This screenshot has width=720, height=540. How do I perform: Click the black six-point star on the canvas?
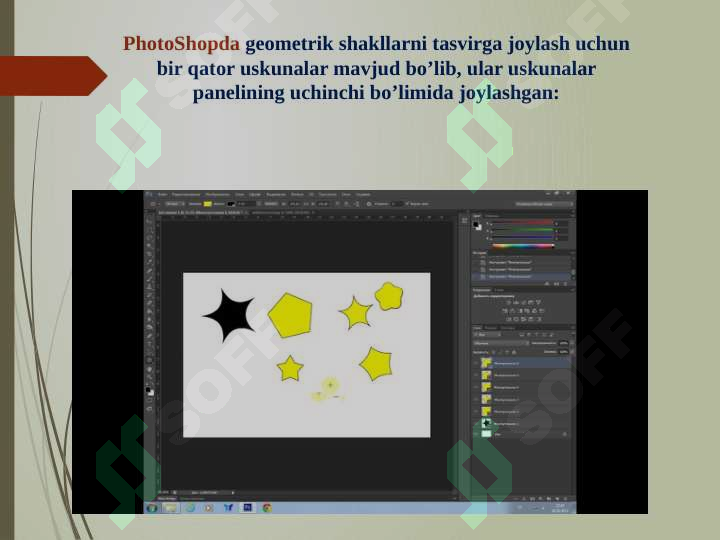pyautogui.click(x=231, y=316)
